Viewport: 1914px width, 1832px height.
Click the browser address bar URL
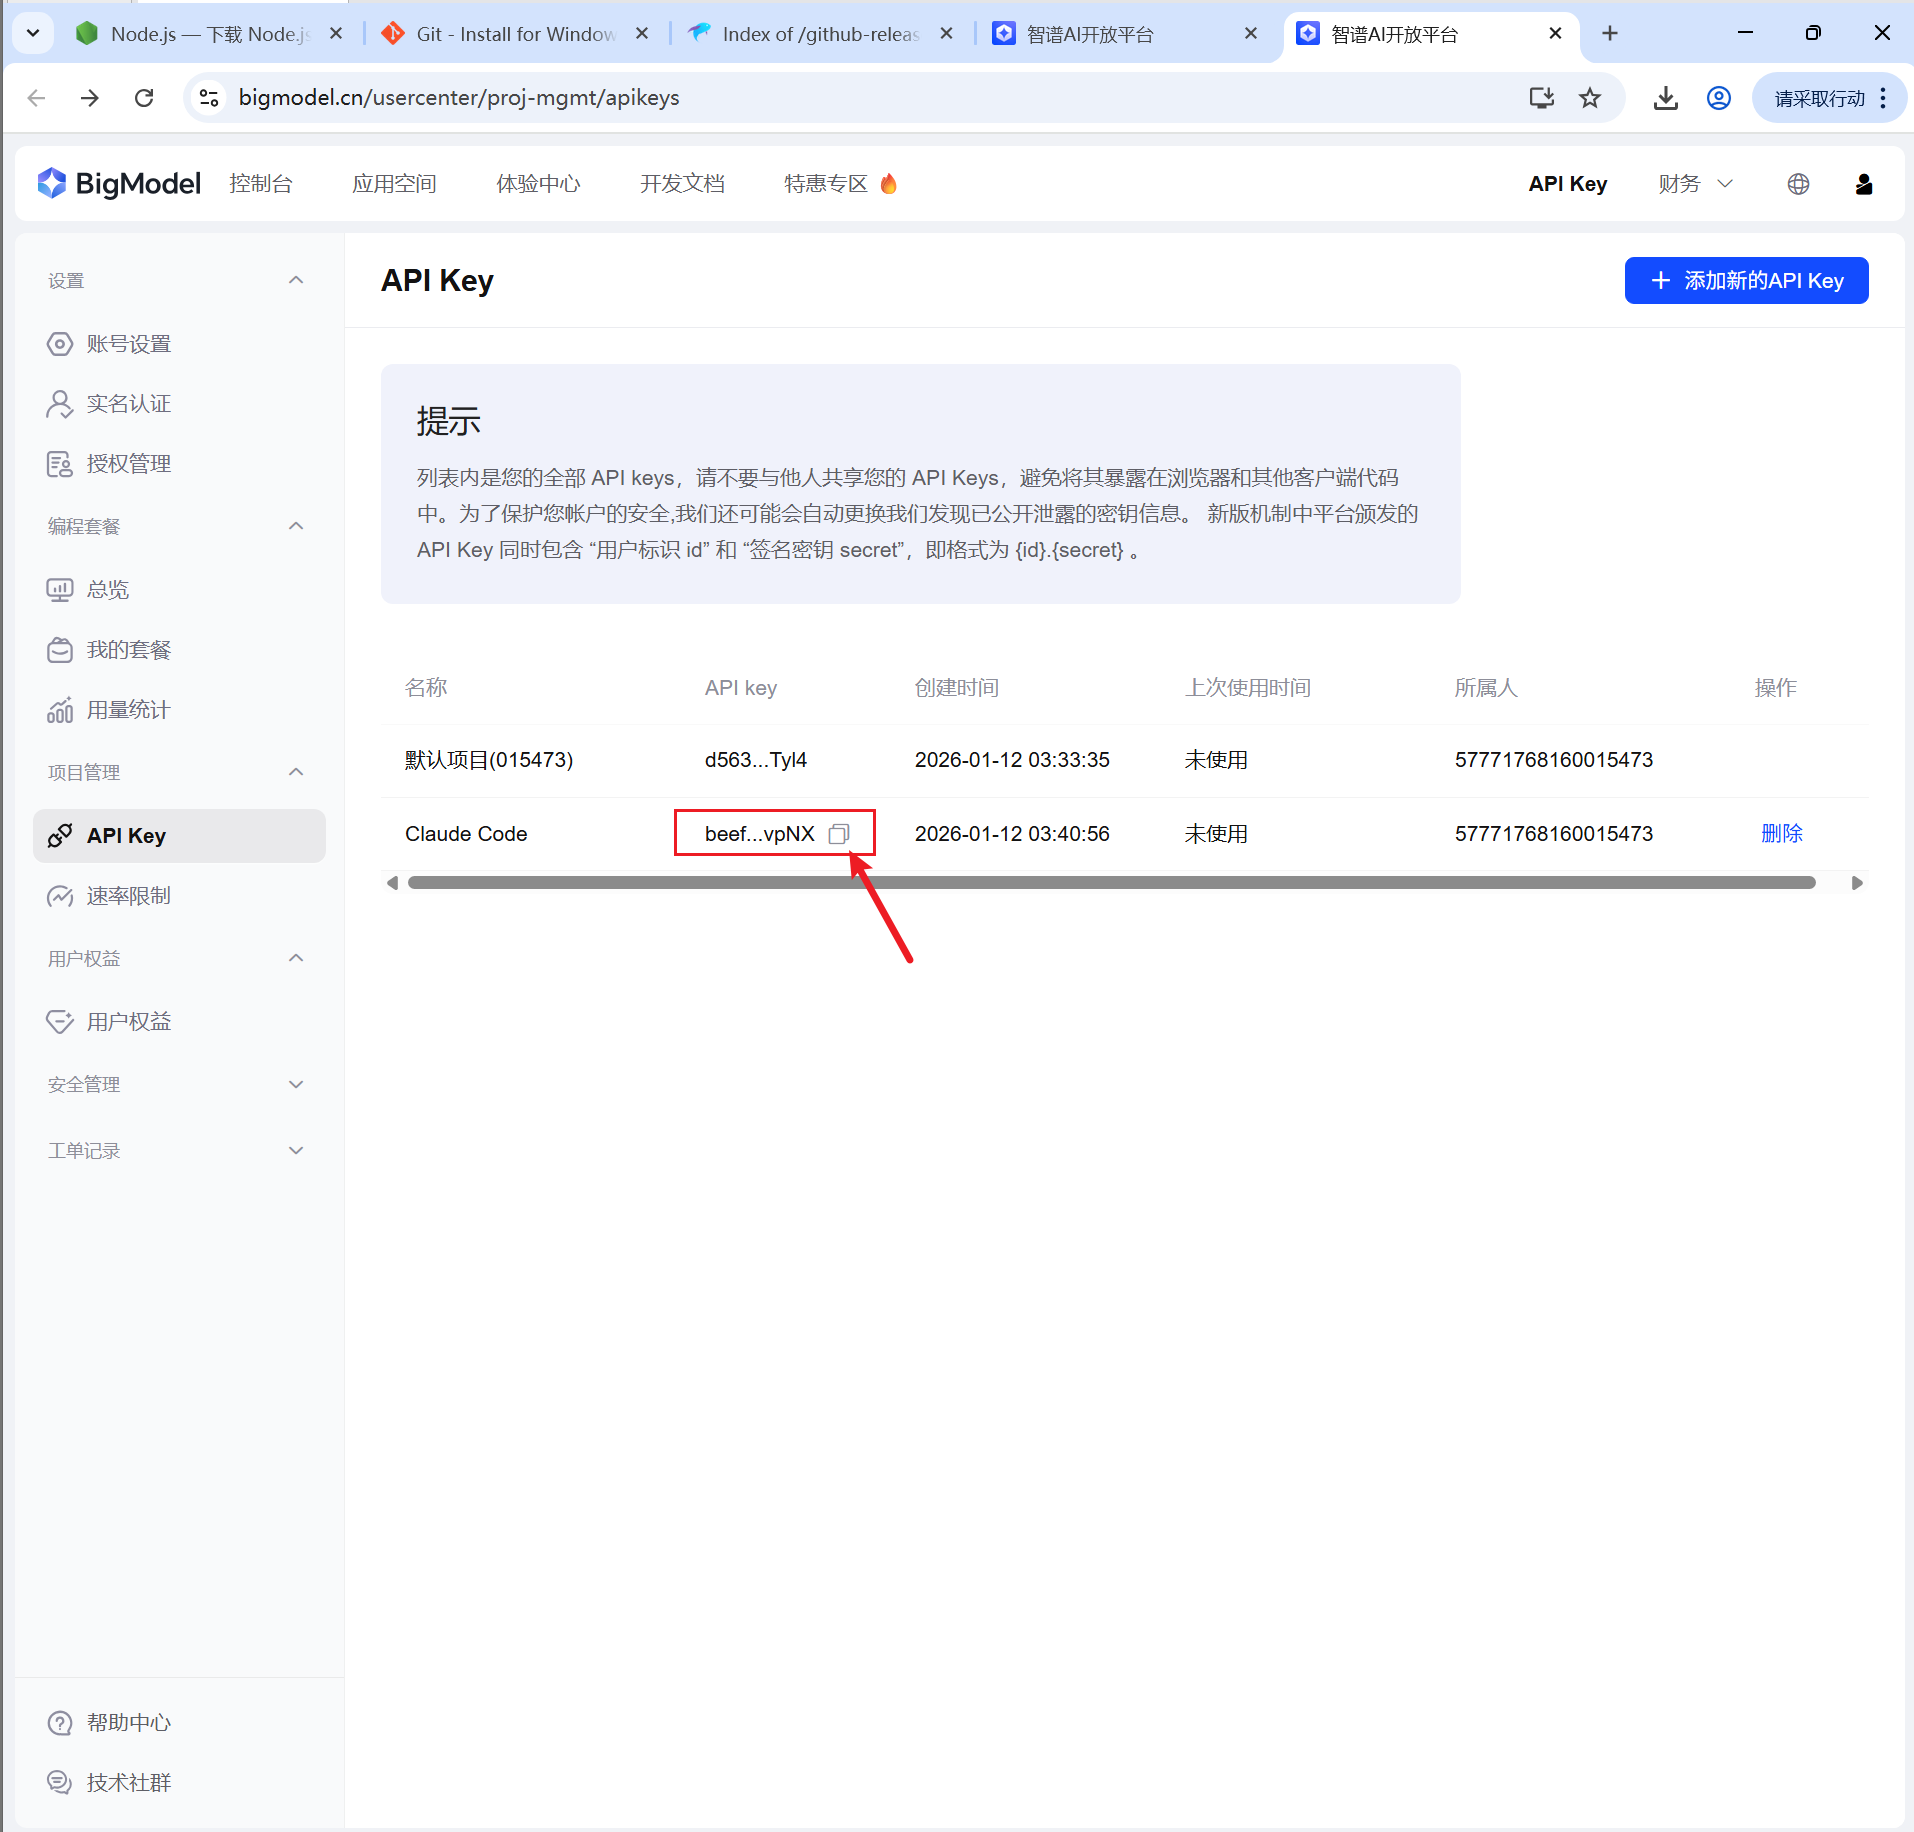[x=460, y=98]
